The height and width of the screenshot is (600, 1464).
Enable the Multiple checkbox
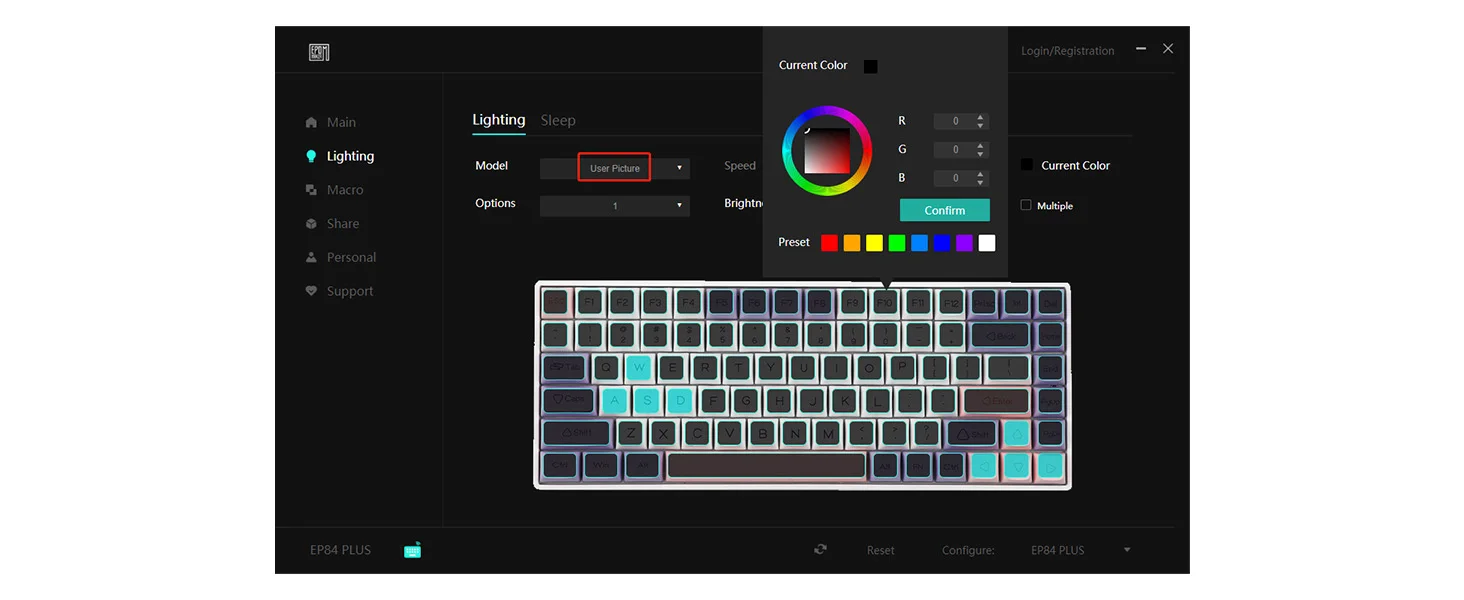[x=1025, y=205]
